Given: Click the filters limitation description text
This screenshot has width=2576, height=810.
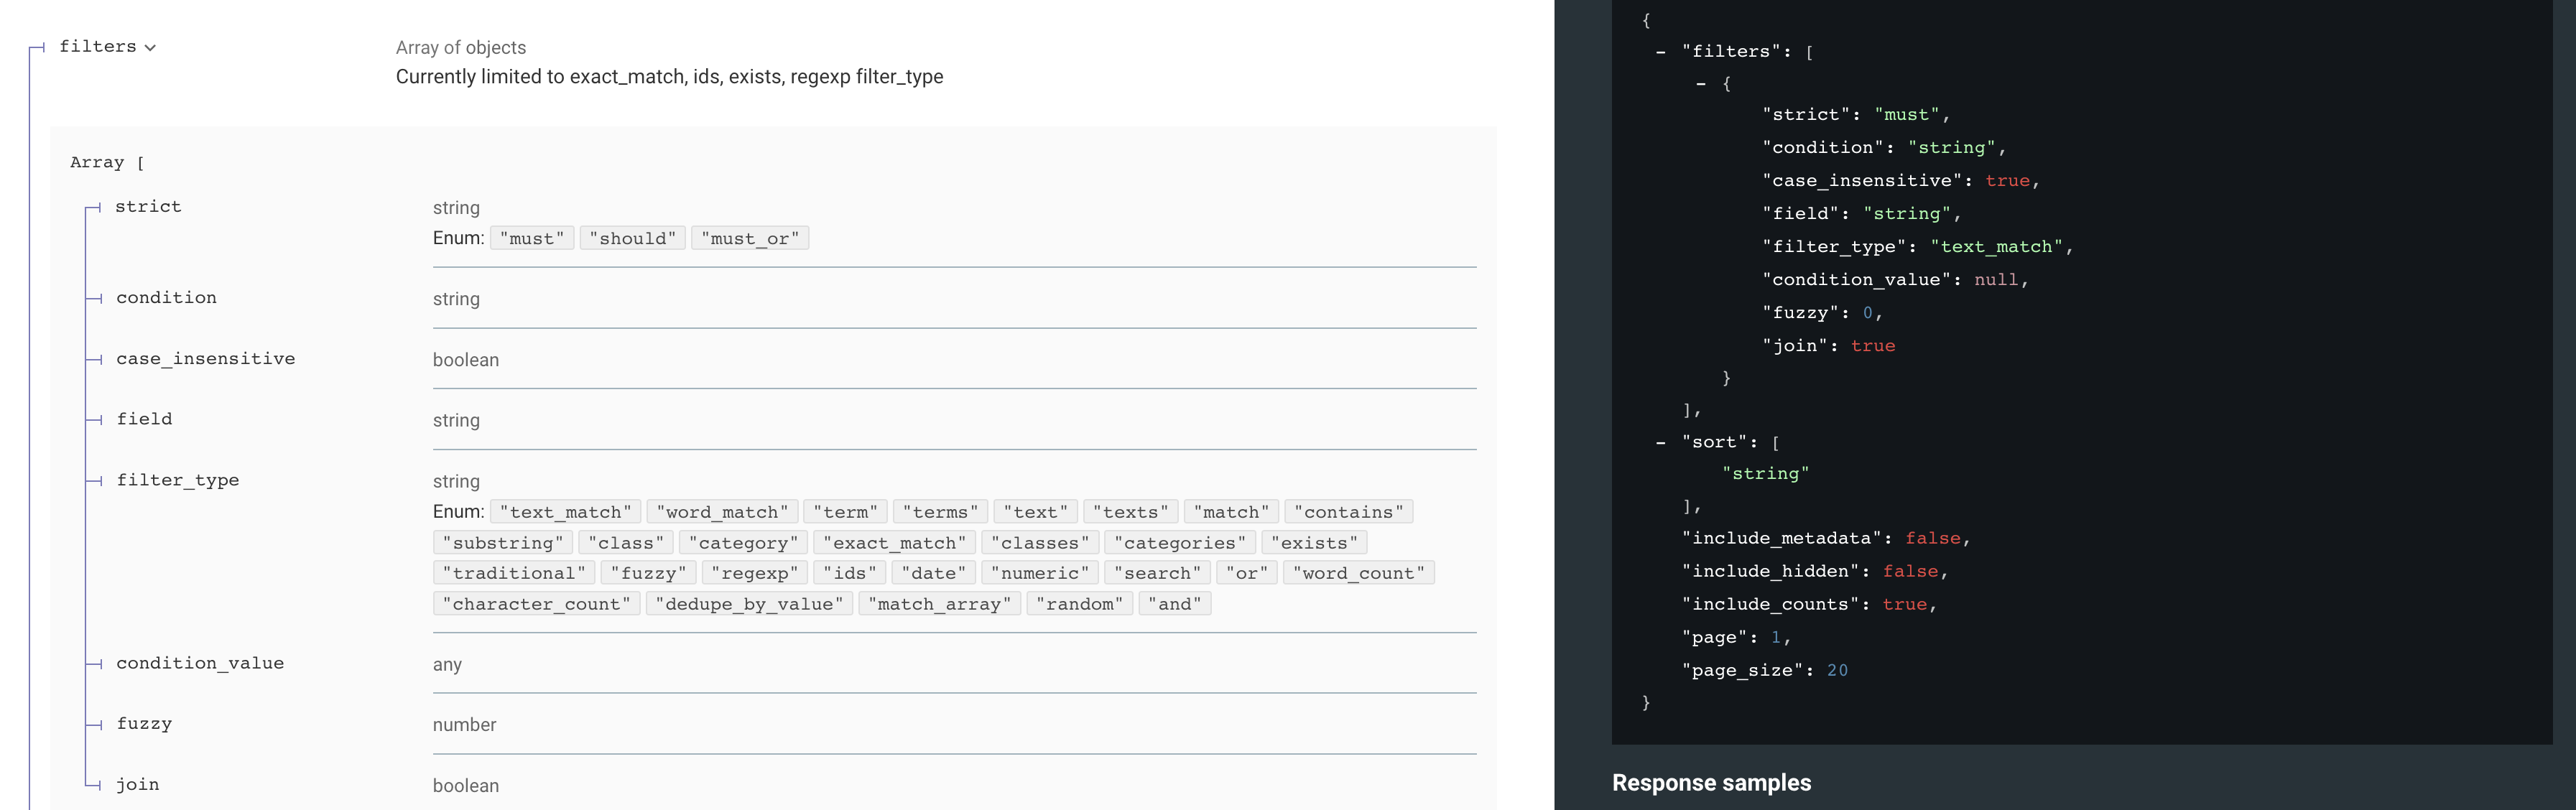Looking at the screenshot, I should 669,77.
